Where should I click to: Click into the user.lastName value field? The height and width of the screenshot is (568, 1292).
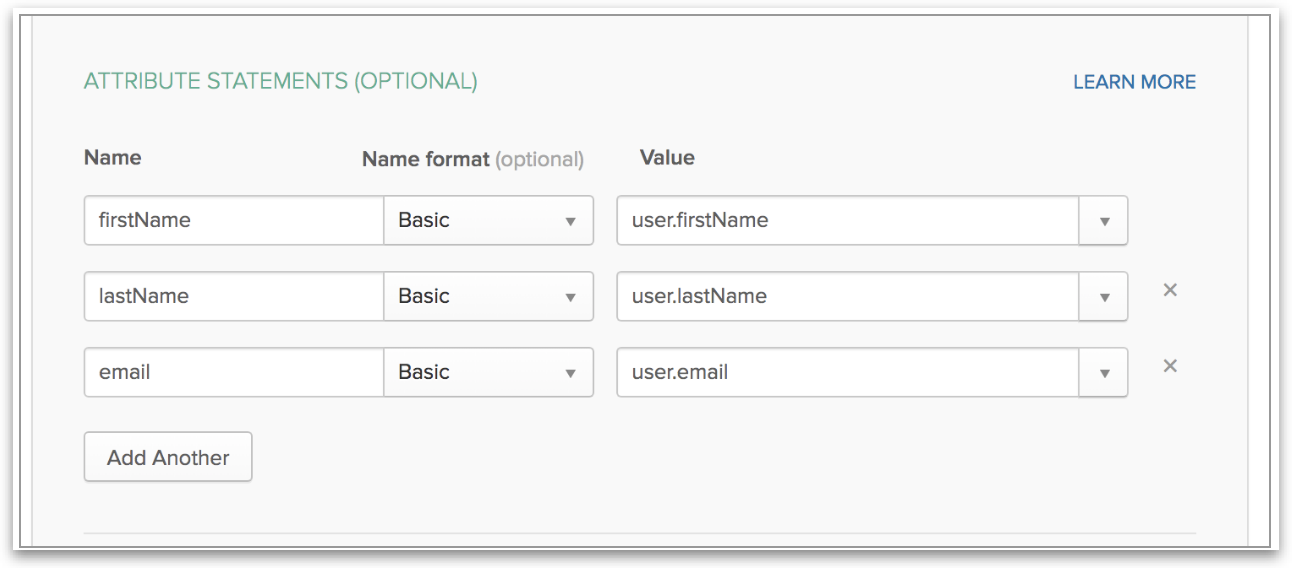click(848, 297)
